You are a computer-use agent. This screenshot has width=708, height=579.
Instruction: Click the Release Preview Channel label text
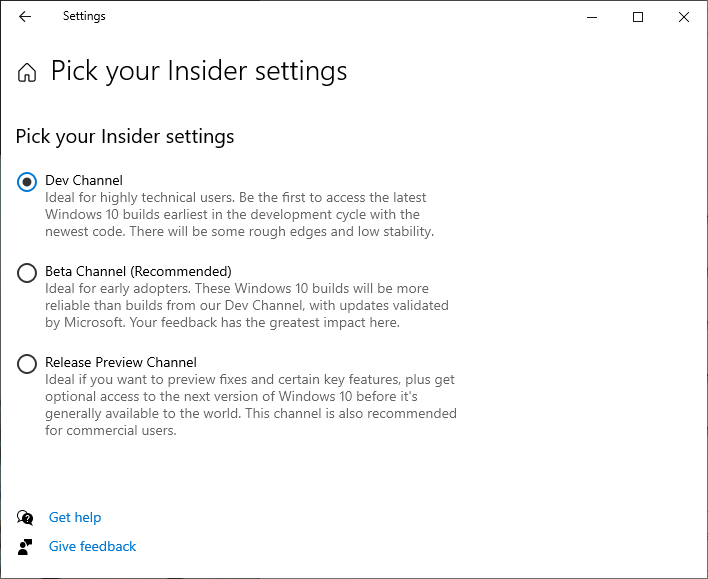[x=121, y=362]
